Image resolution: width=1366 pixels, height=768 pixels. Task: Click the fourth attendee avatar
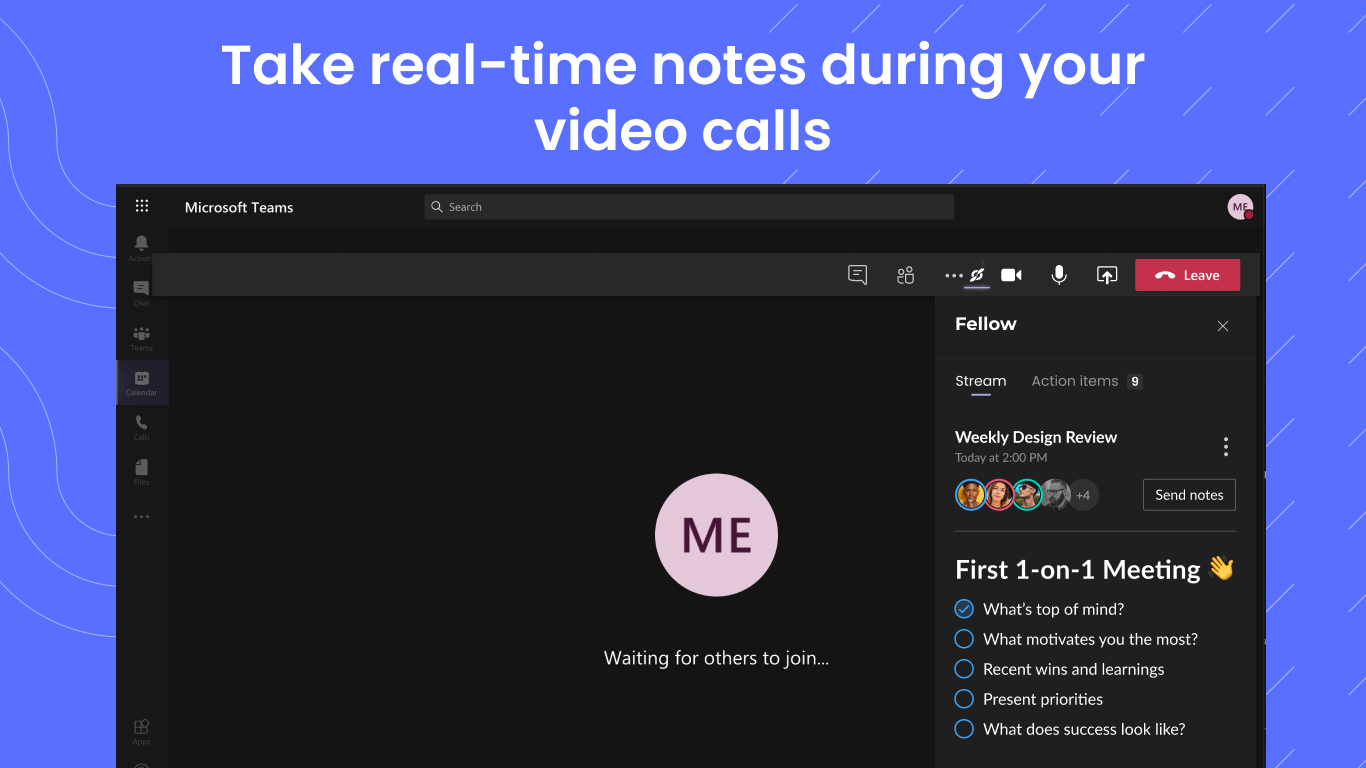[1054, 495]
